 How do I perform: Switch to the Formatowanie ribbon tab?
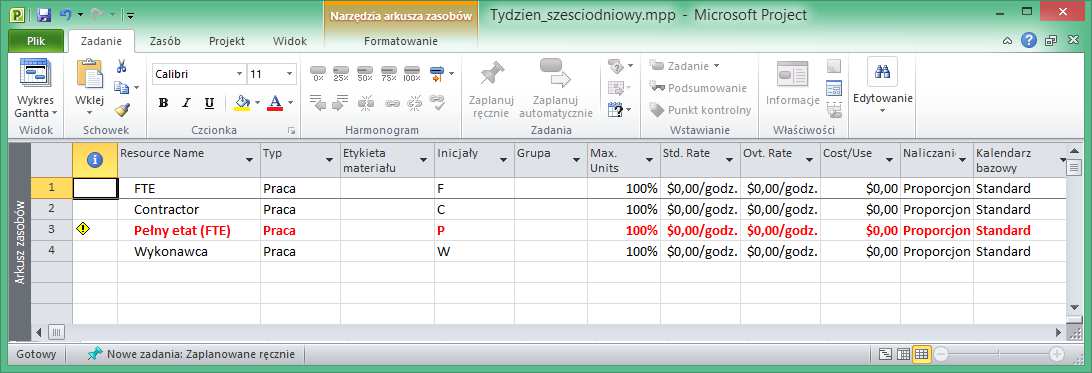point(400,41)
